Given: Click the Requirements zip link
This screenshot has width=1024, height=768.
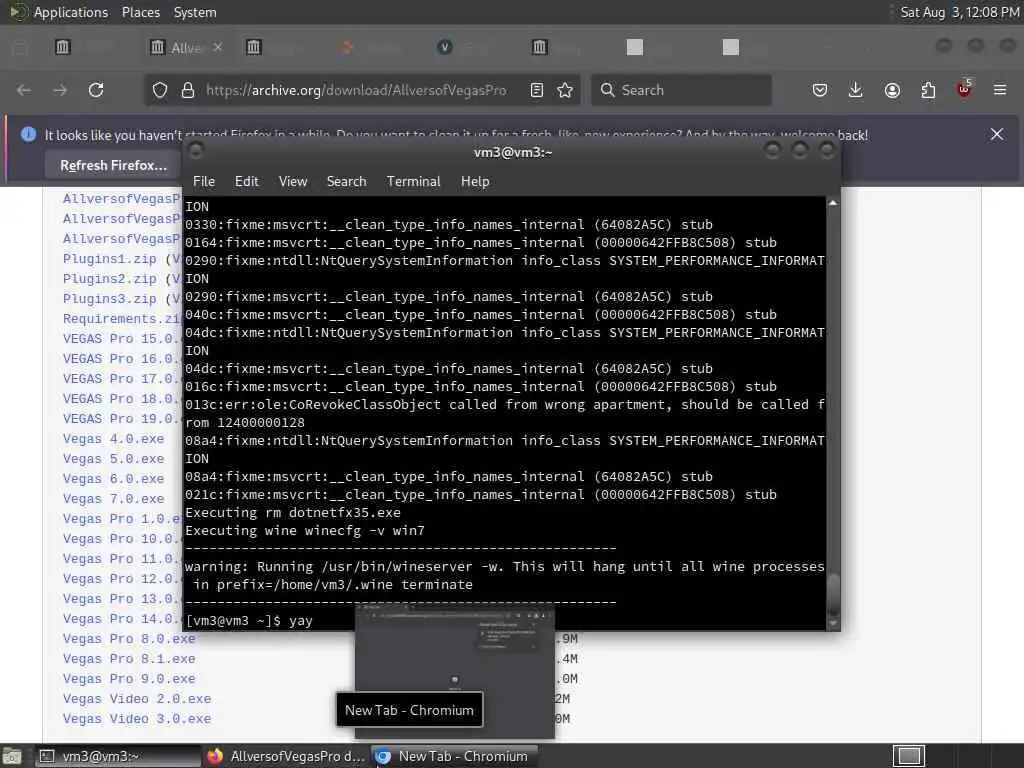Looking at the screenshot, I should (122, 319).
